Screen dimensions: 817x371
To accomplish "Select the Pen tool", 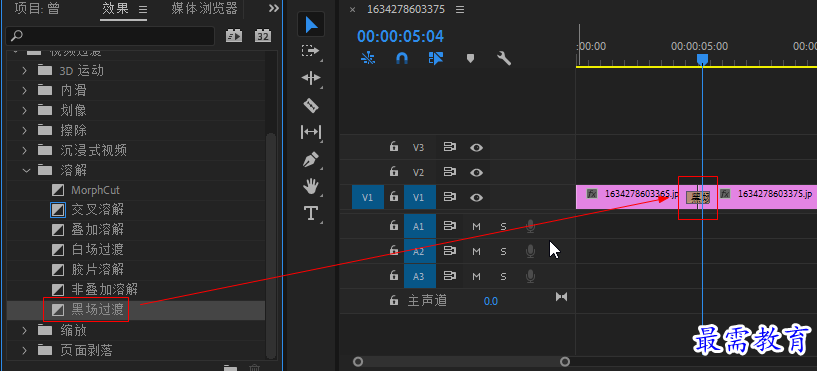I will coord(311,159).
